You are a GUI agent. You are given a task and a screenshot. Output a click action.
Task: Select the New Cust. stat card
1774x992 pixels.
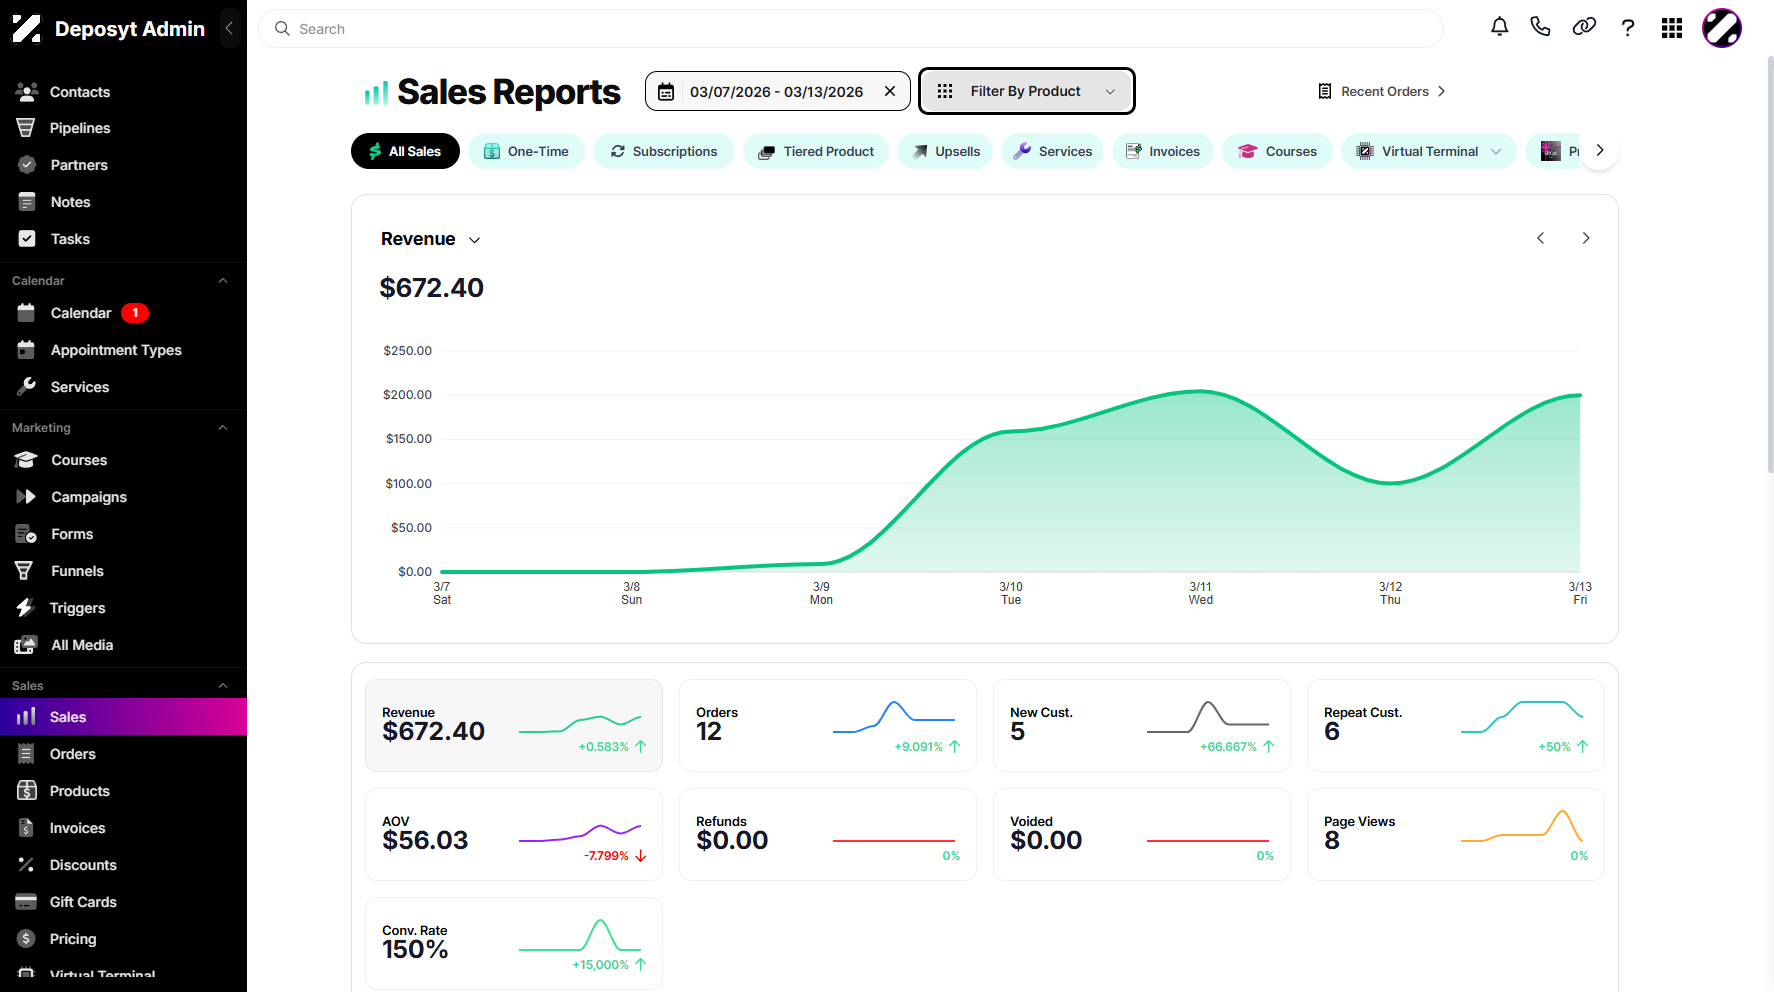click(x=1142, y=726)
